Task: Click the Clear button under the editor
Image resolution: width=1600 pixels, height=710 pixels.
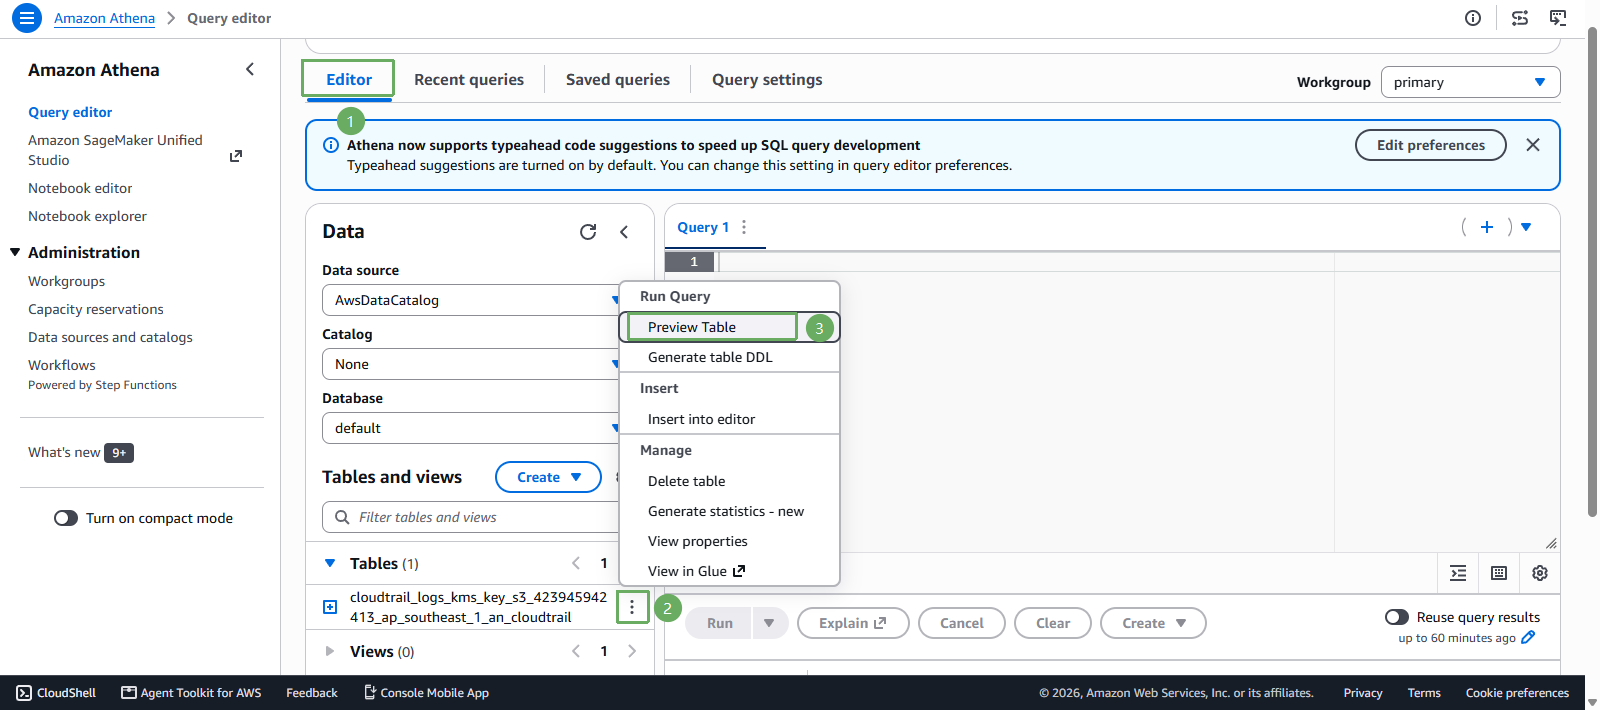Action: (1053, 623)
